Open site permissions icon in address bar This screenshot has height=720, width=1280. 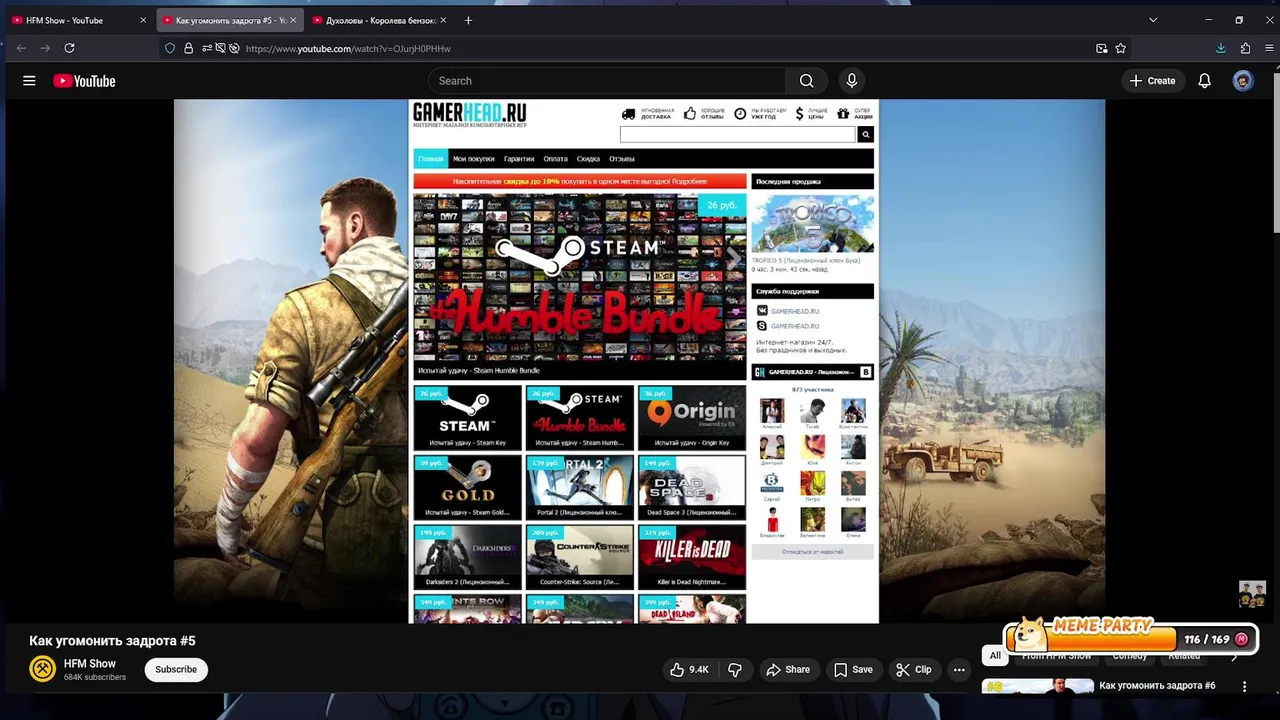point(207,48)
